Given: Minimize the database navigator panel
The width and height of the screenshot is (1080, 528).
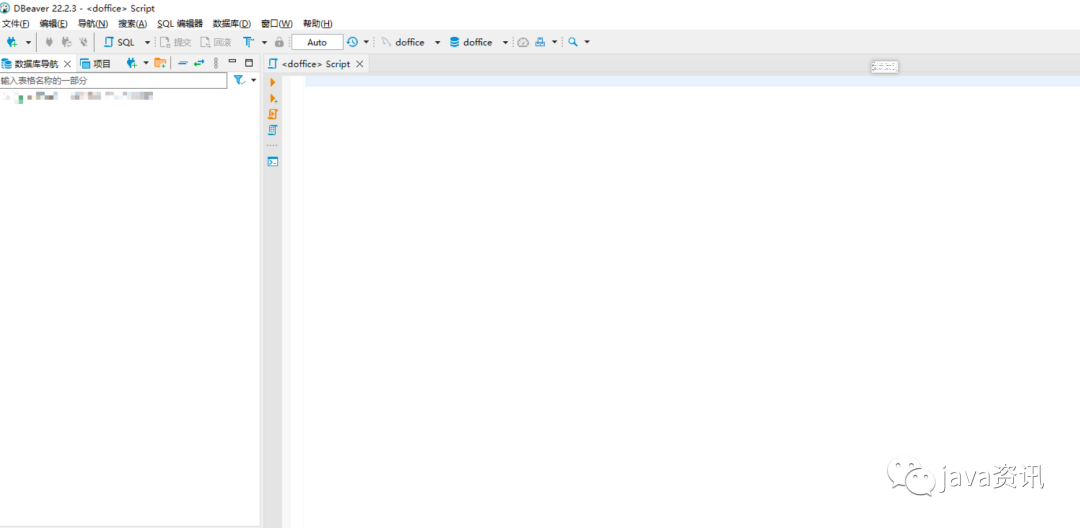Looking at the screenshot, I should click(232, 62).
